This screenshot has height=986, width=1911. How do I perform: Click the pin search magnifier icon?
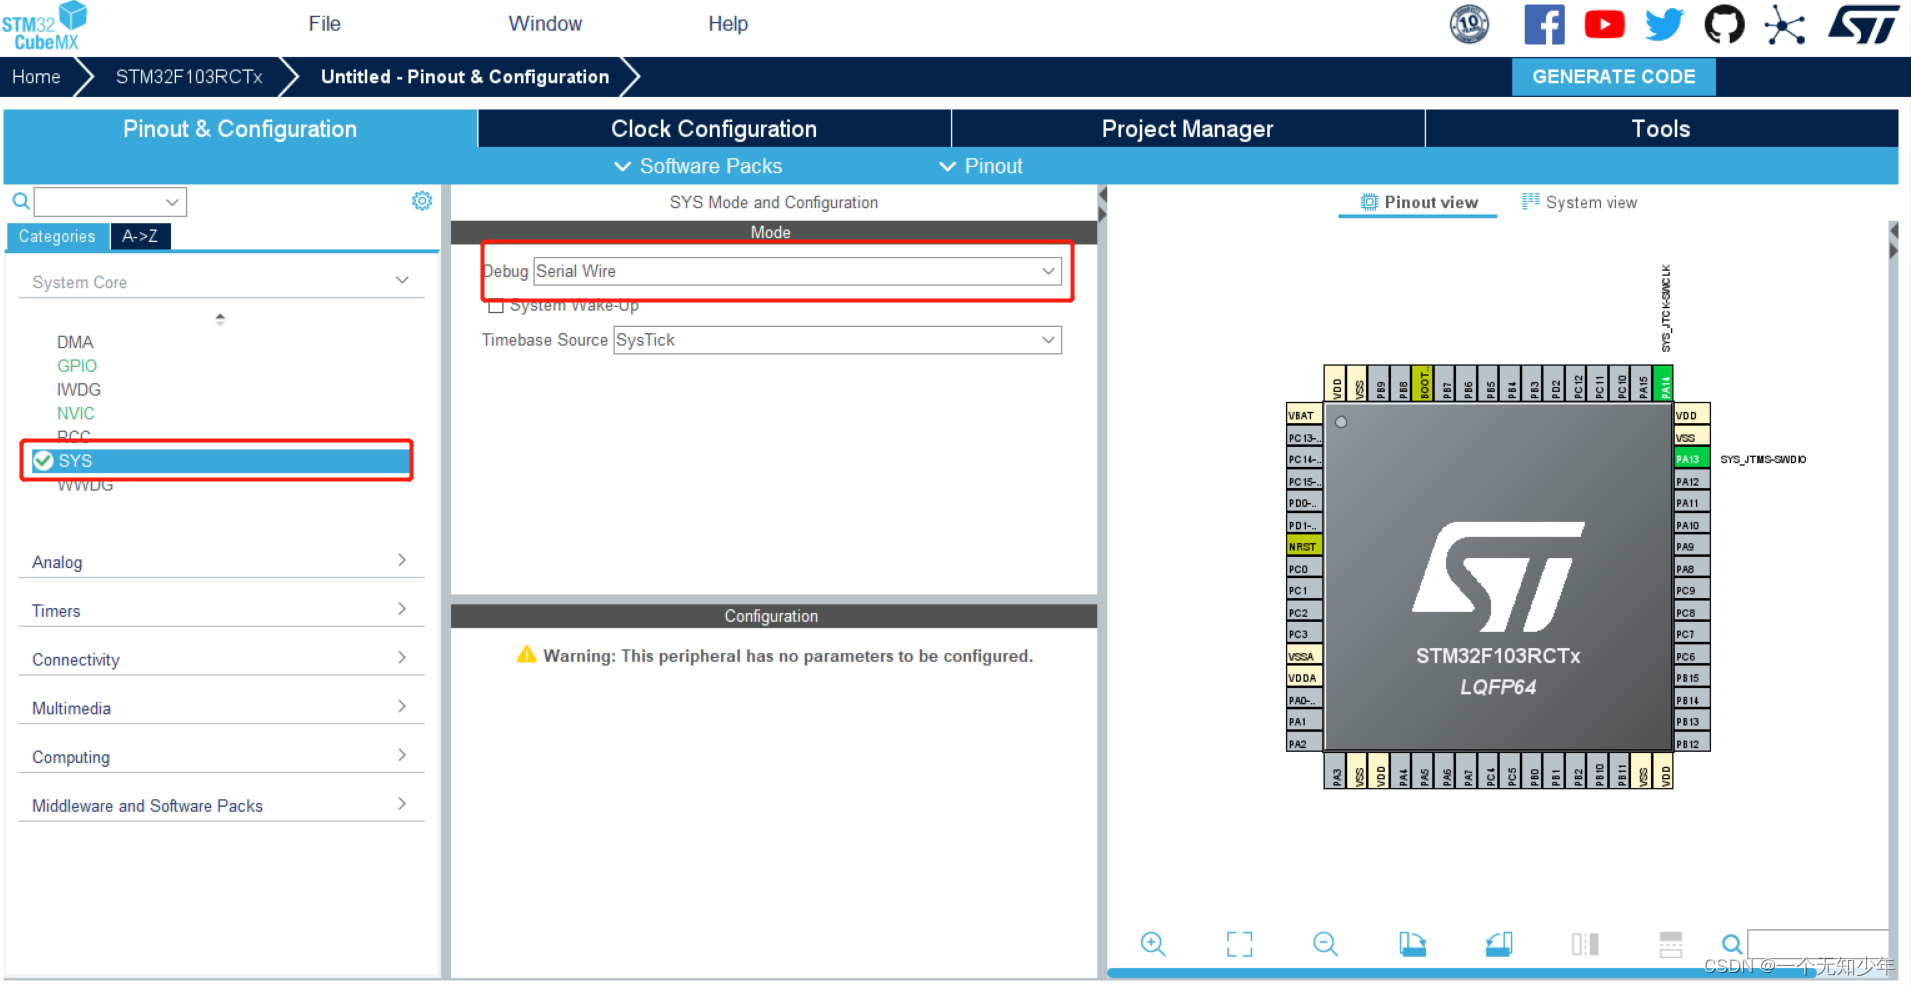[1732, 943]
